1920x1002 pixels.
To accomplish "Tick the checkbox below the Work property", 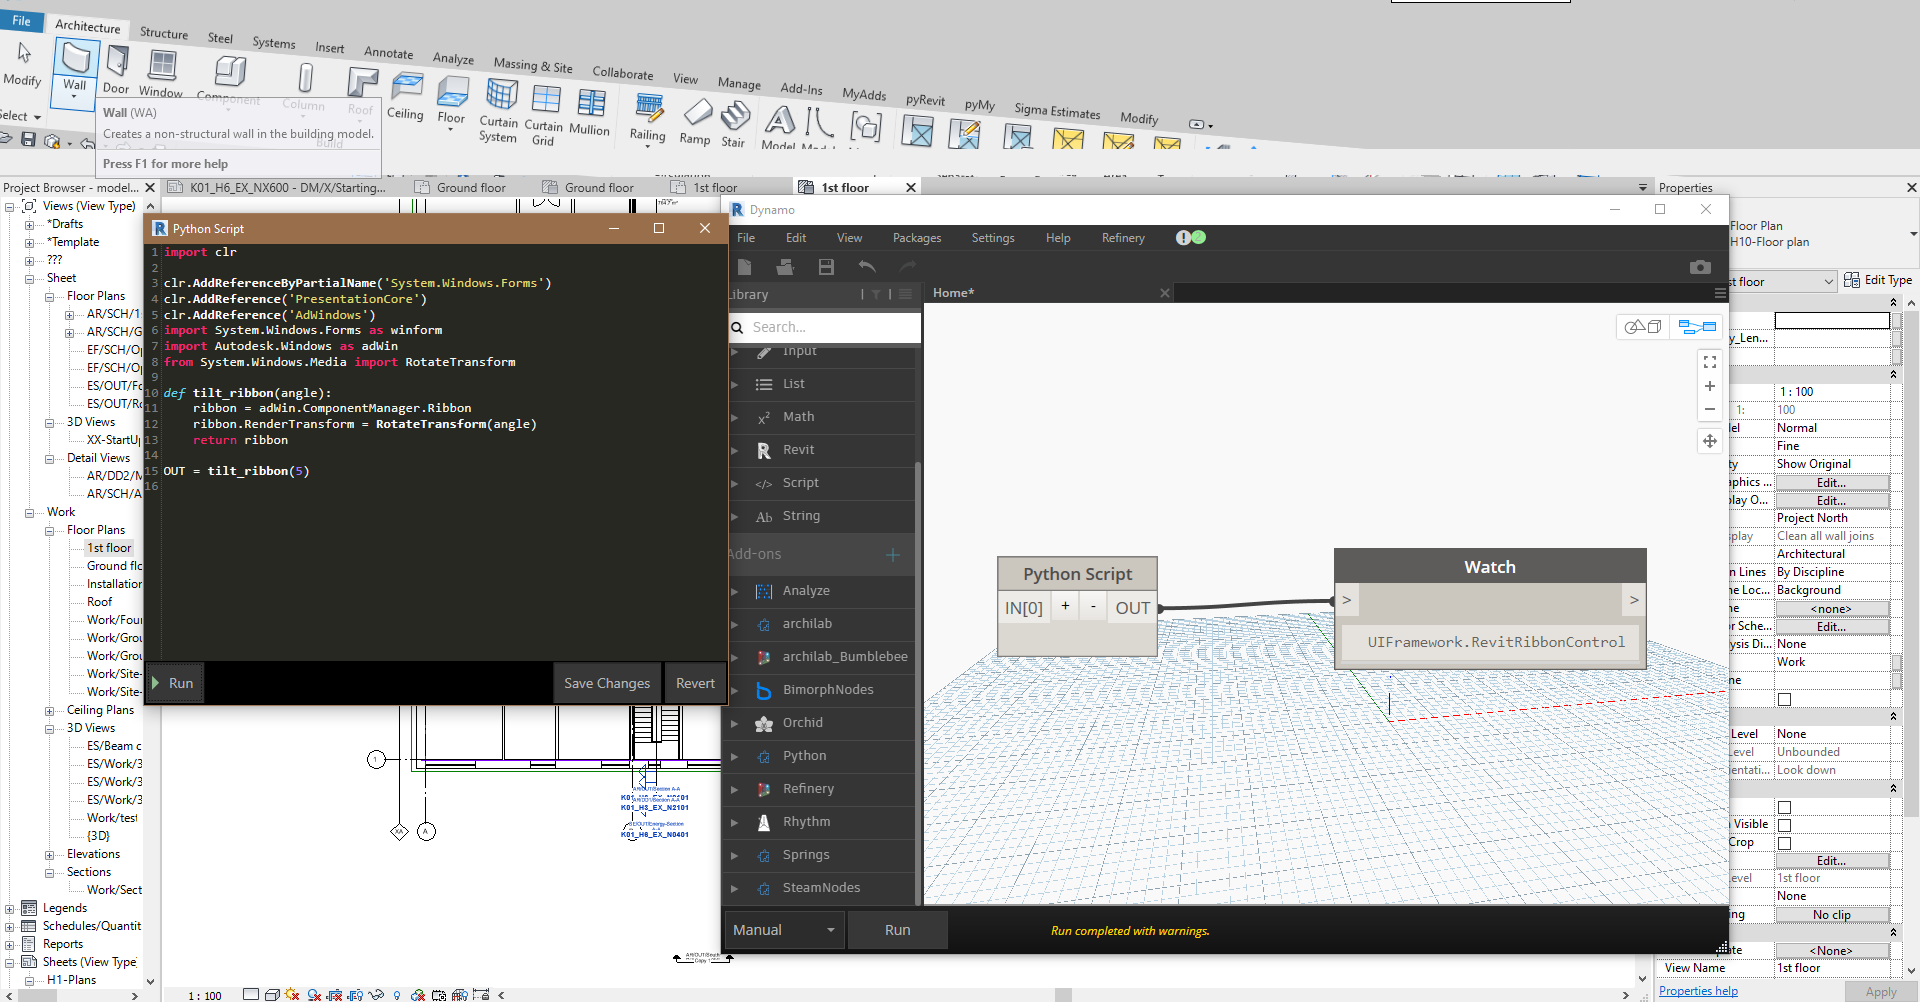I will click(1784, 699).
